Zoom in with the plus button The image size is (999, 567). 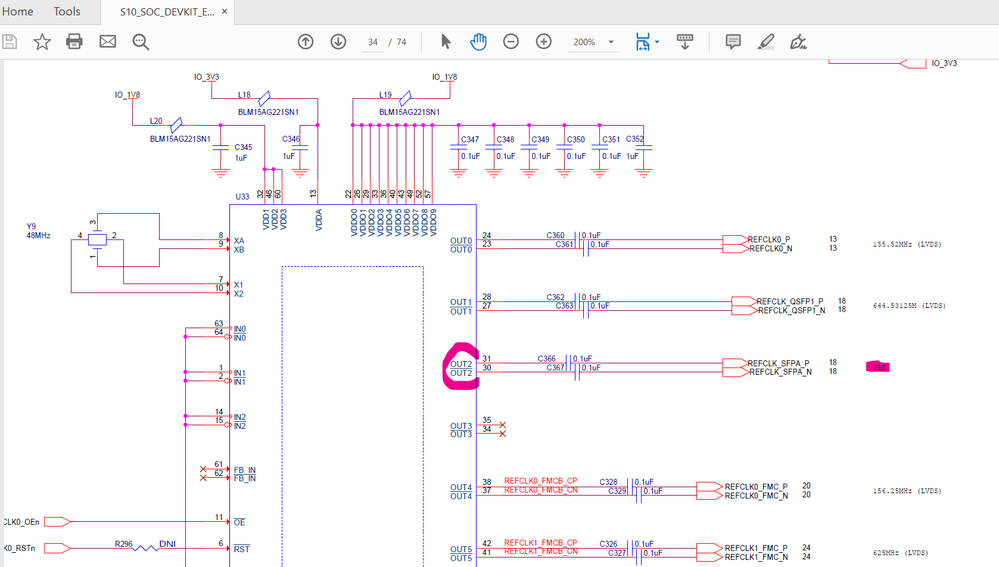[x=544, y=42]
